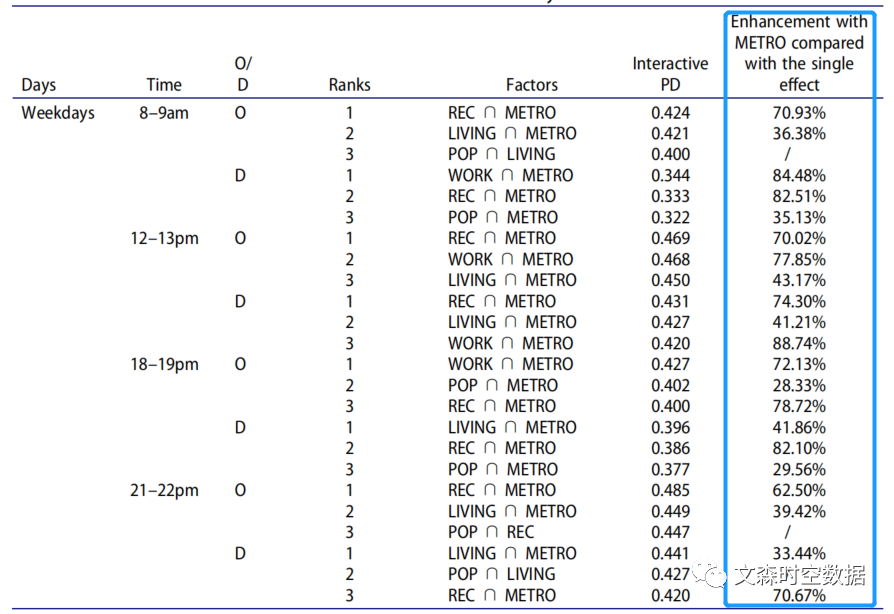Click 'POP ∩ METRO' in the 0.402 row
This screenshot has width=894, height=614.
click(503, 385)
